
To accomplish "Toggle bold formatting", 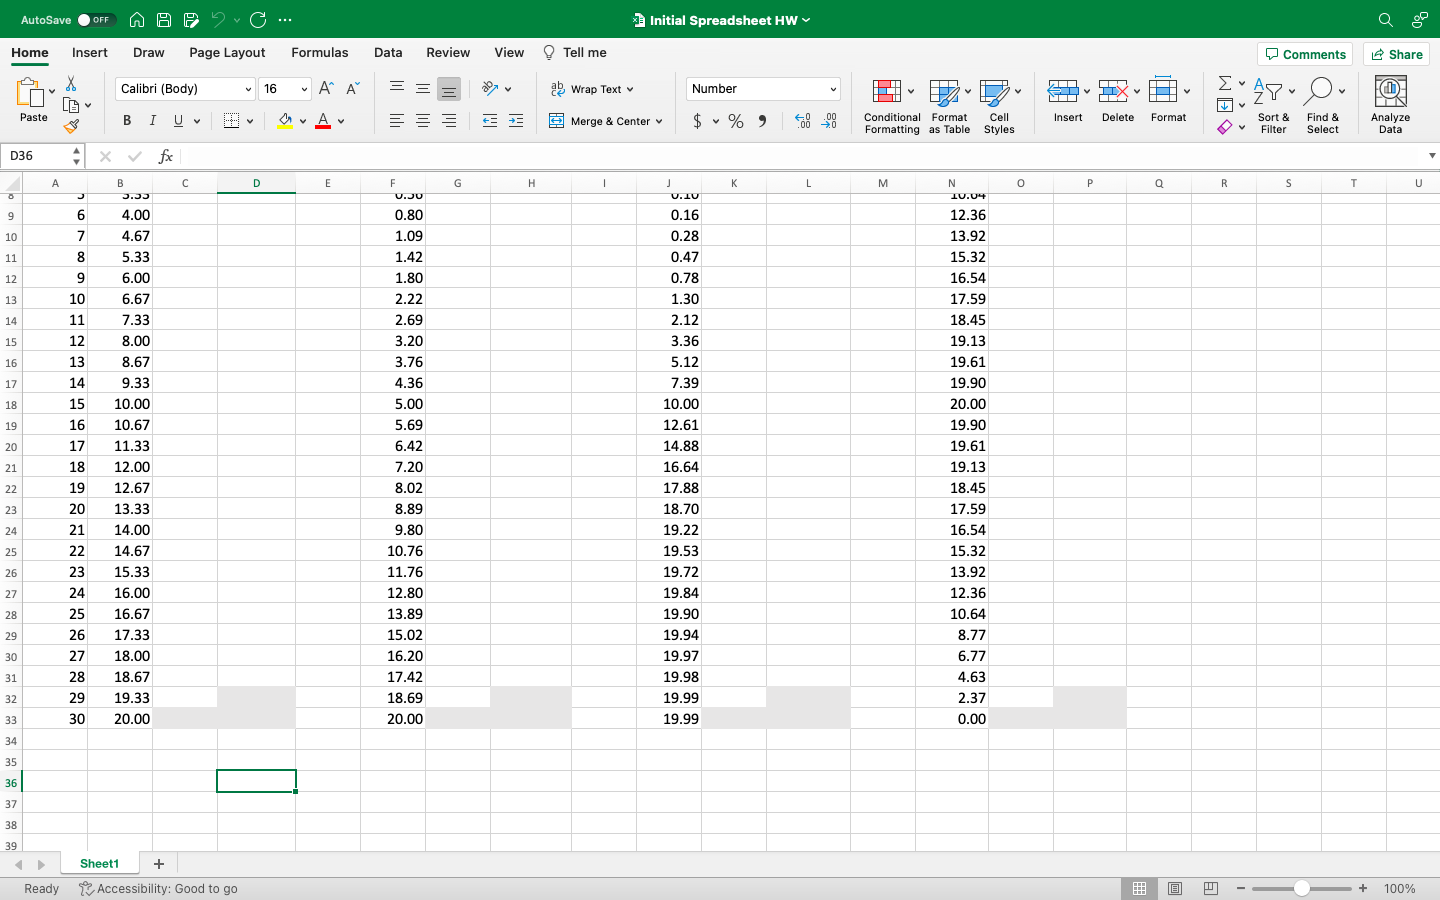I will point(126,120).
